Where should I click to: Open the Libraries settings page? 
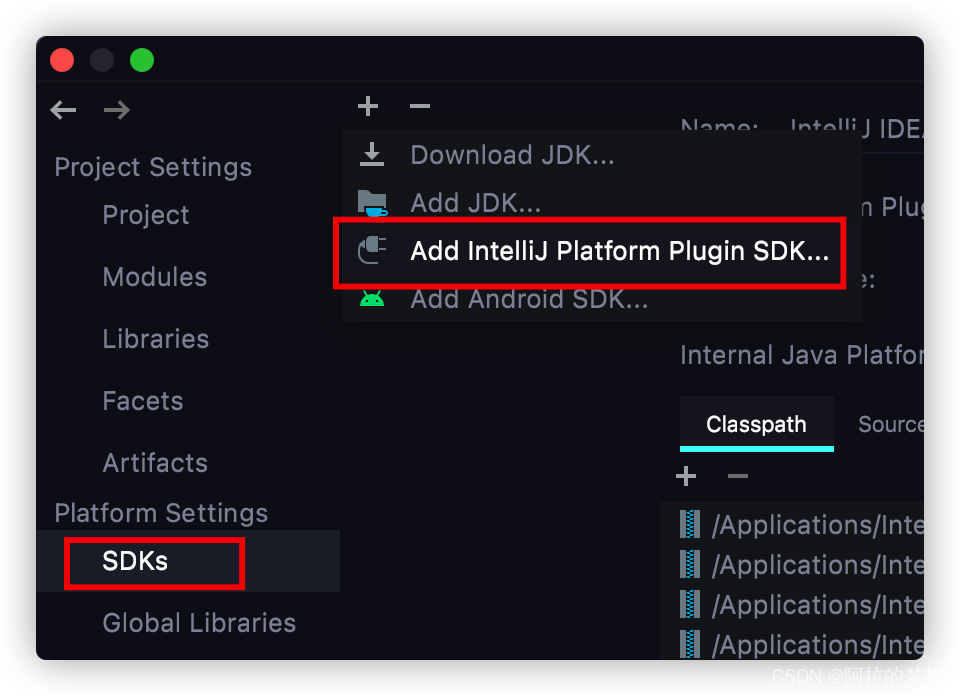156,339
